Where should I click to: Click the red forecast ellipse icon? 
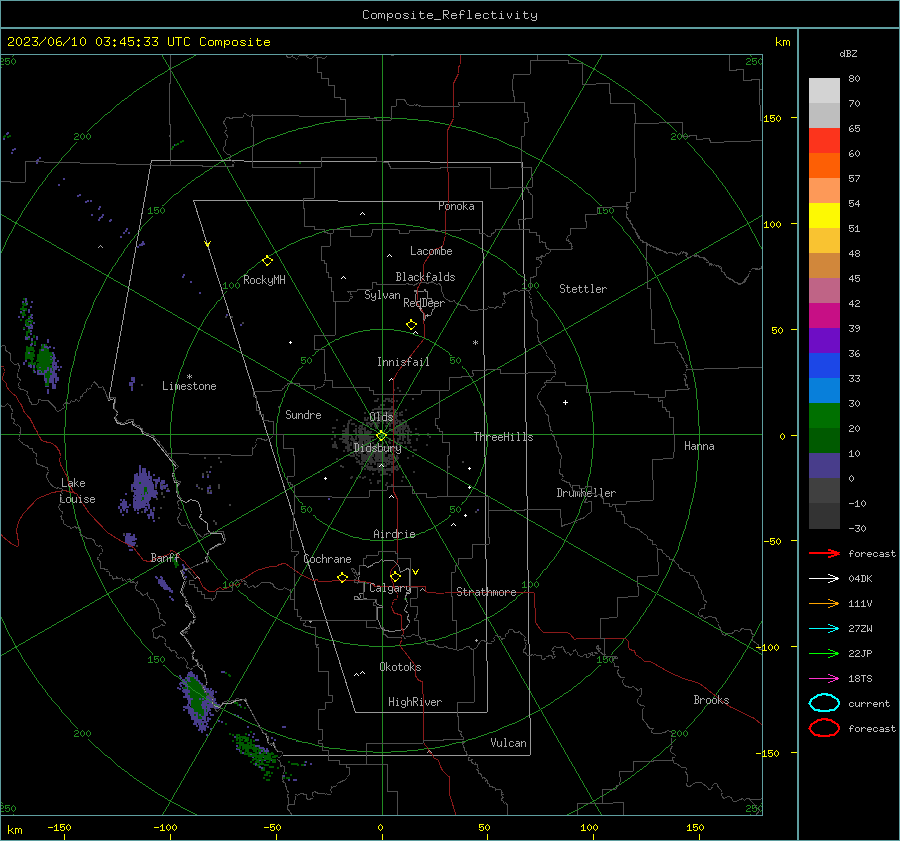click(x=824, y=728)
